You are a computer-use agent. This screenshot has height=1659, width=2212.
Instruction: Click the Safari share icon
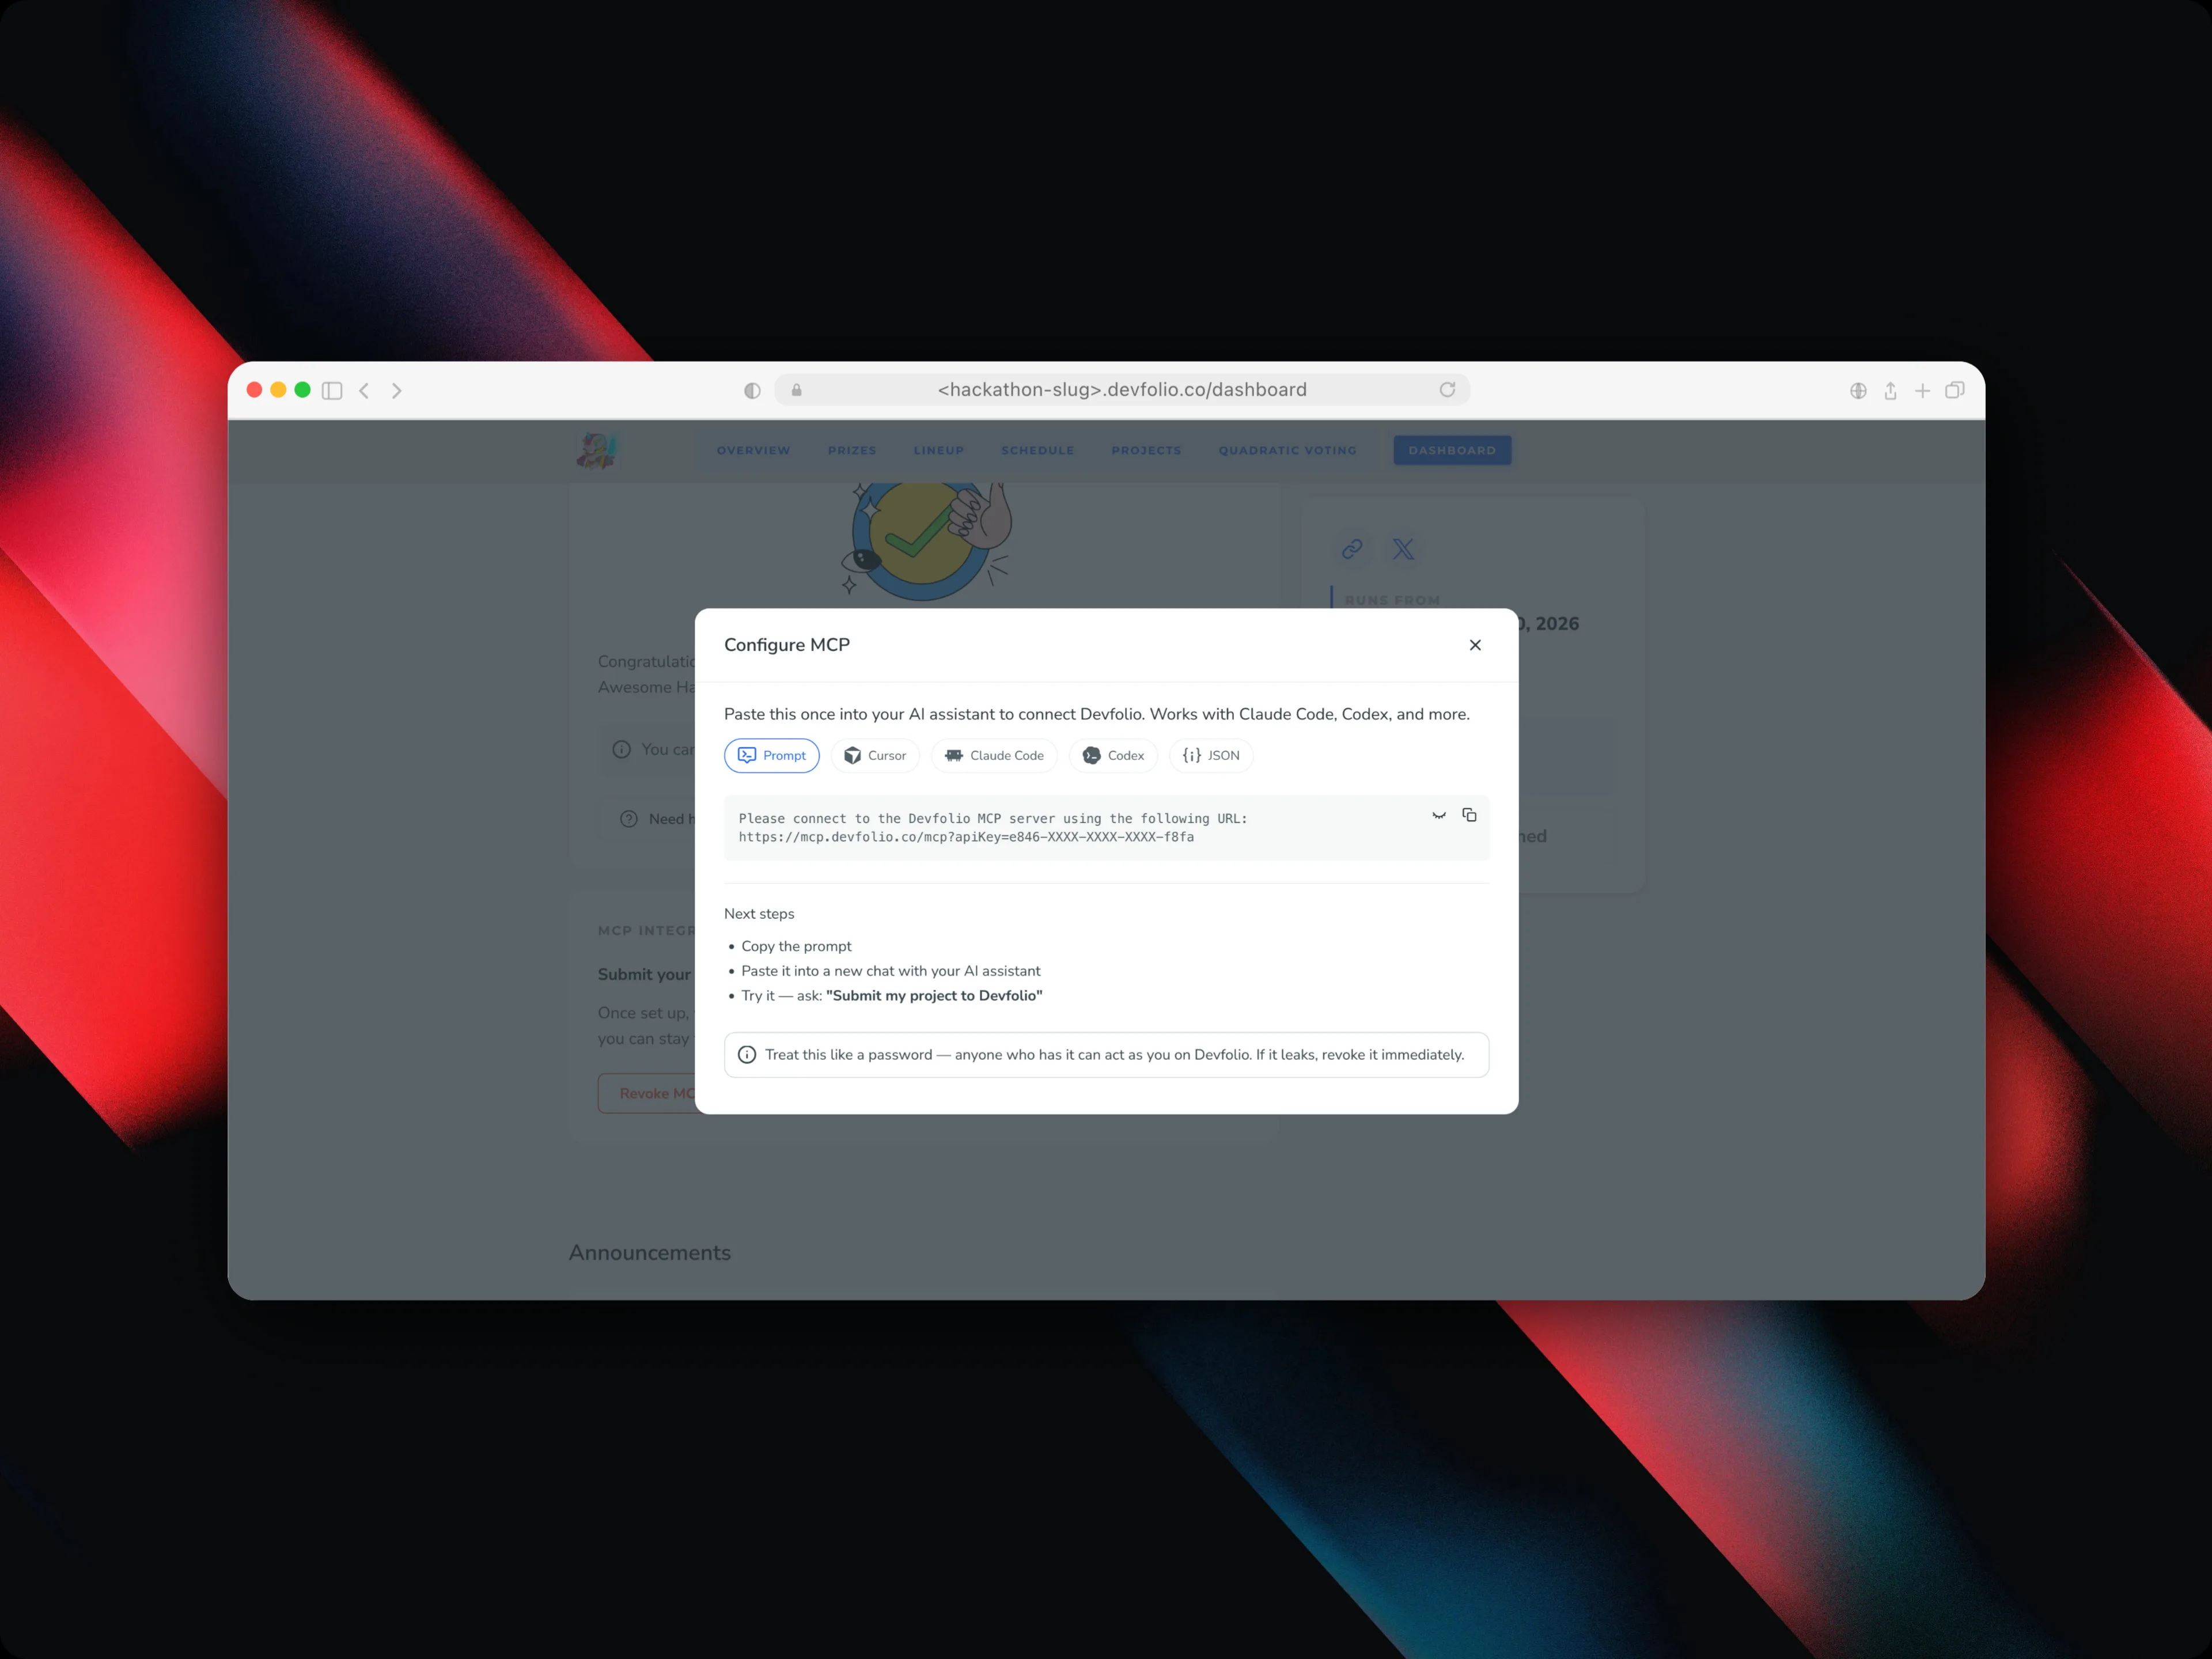click(1890, 390)
